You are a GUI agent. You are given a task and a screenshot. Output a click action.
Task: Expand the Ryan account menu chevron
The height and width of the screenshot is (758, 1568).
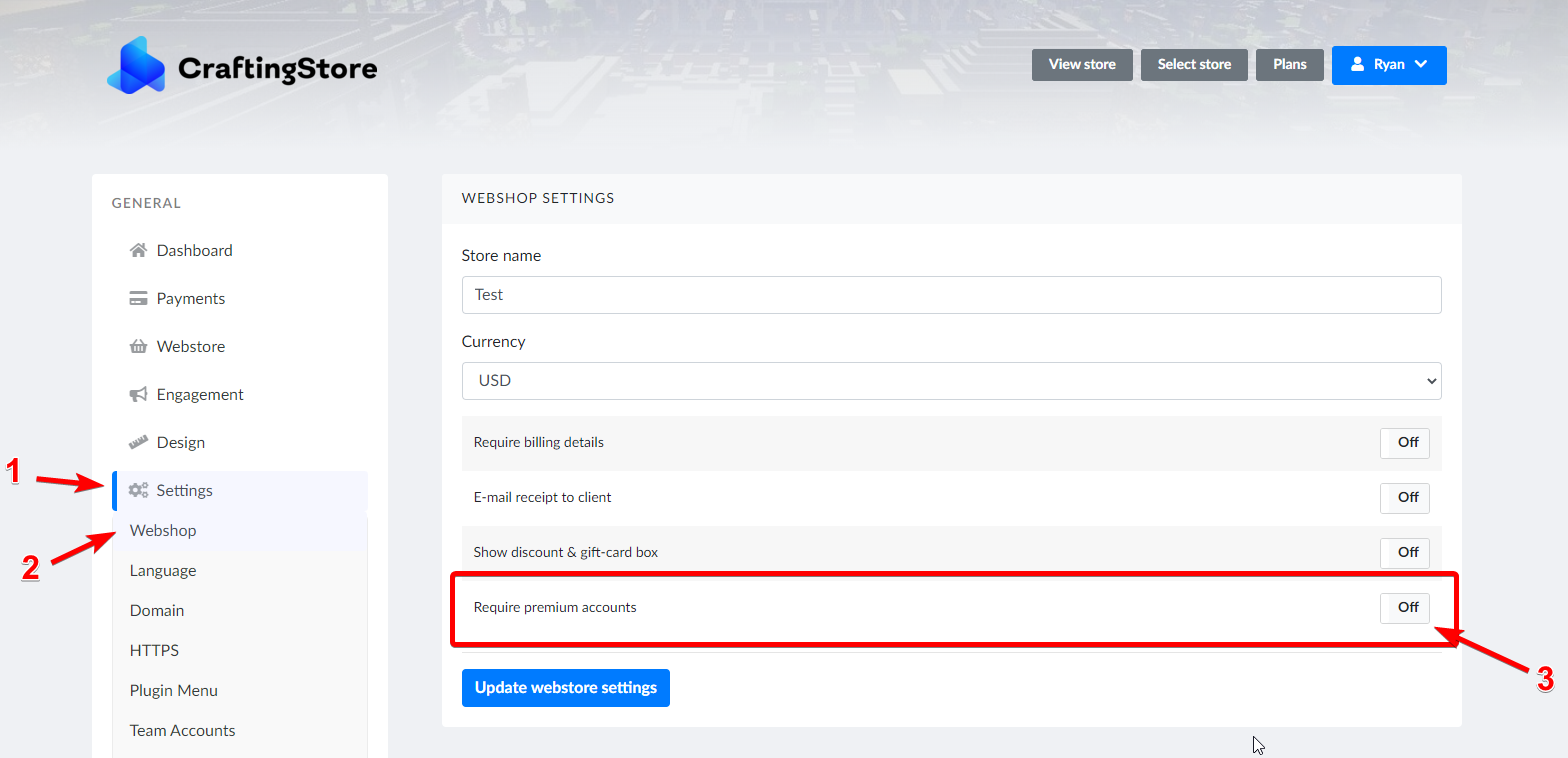tap(1421, 64)
